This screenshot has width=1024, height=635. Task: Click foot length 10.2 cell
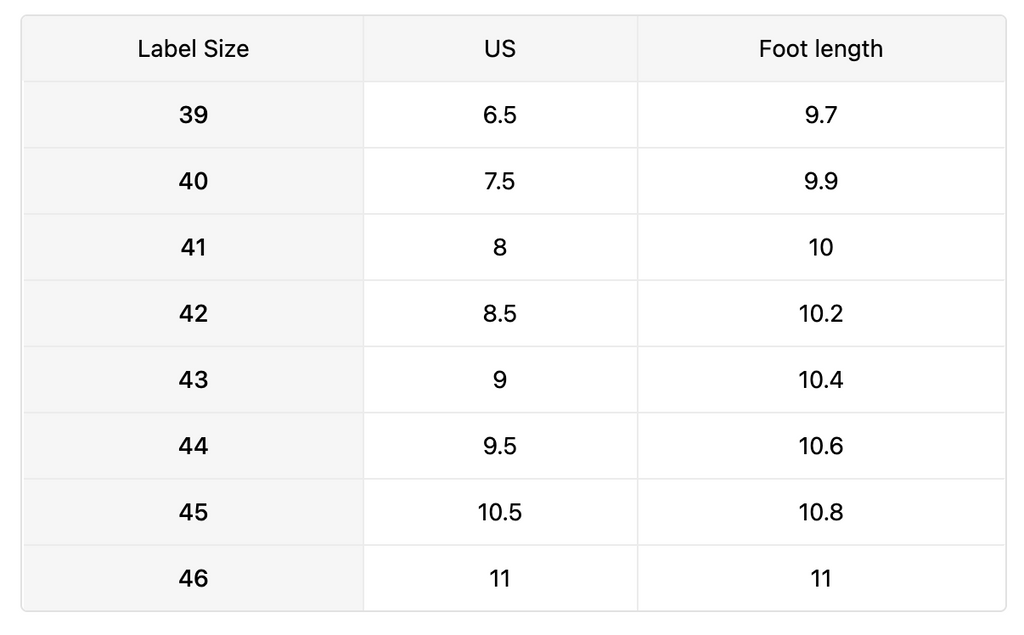point(820,313)
